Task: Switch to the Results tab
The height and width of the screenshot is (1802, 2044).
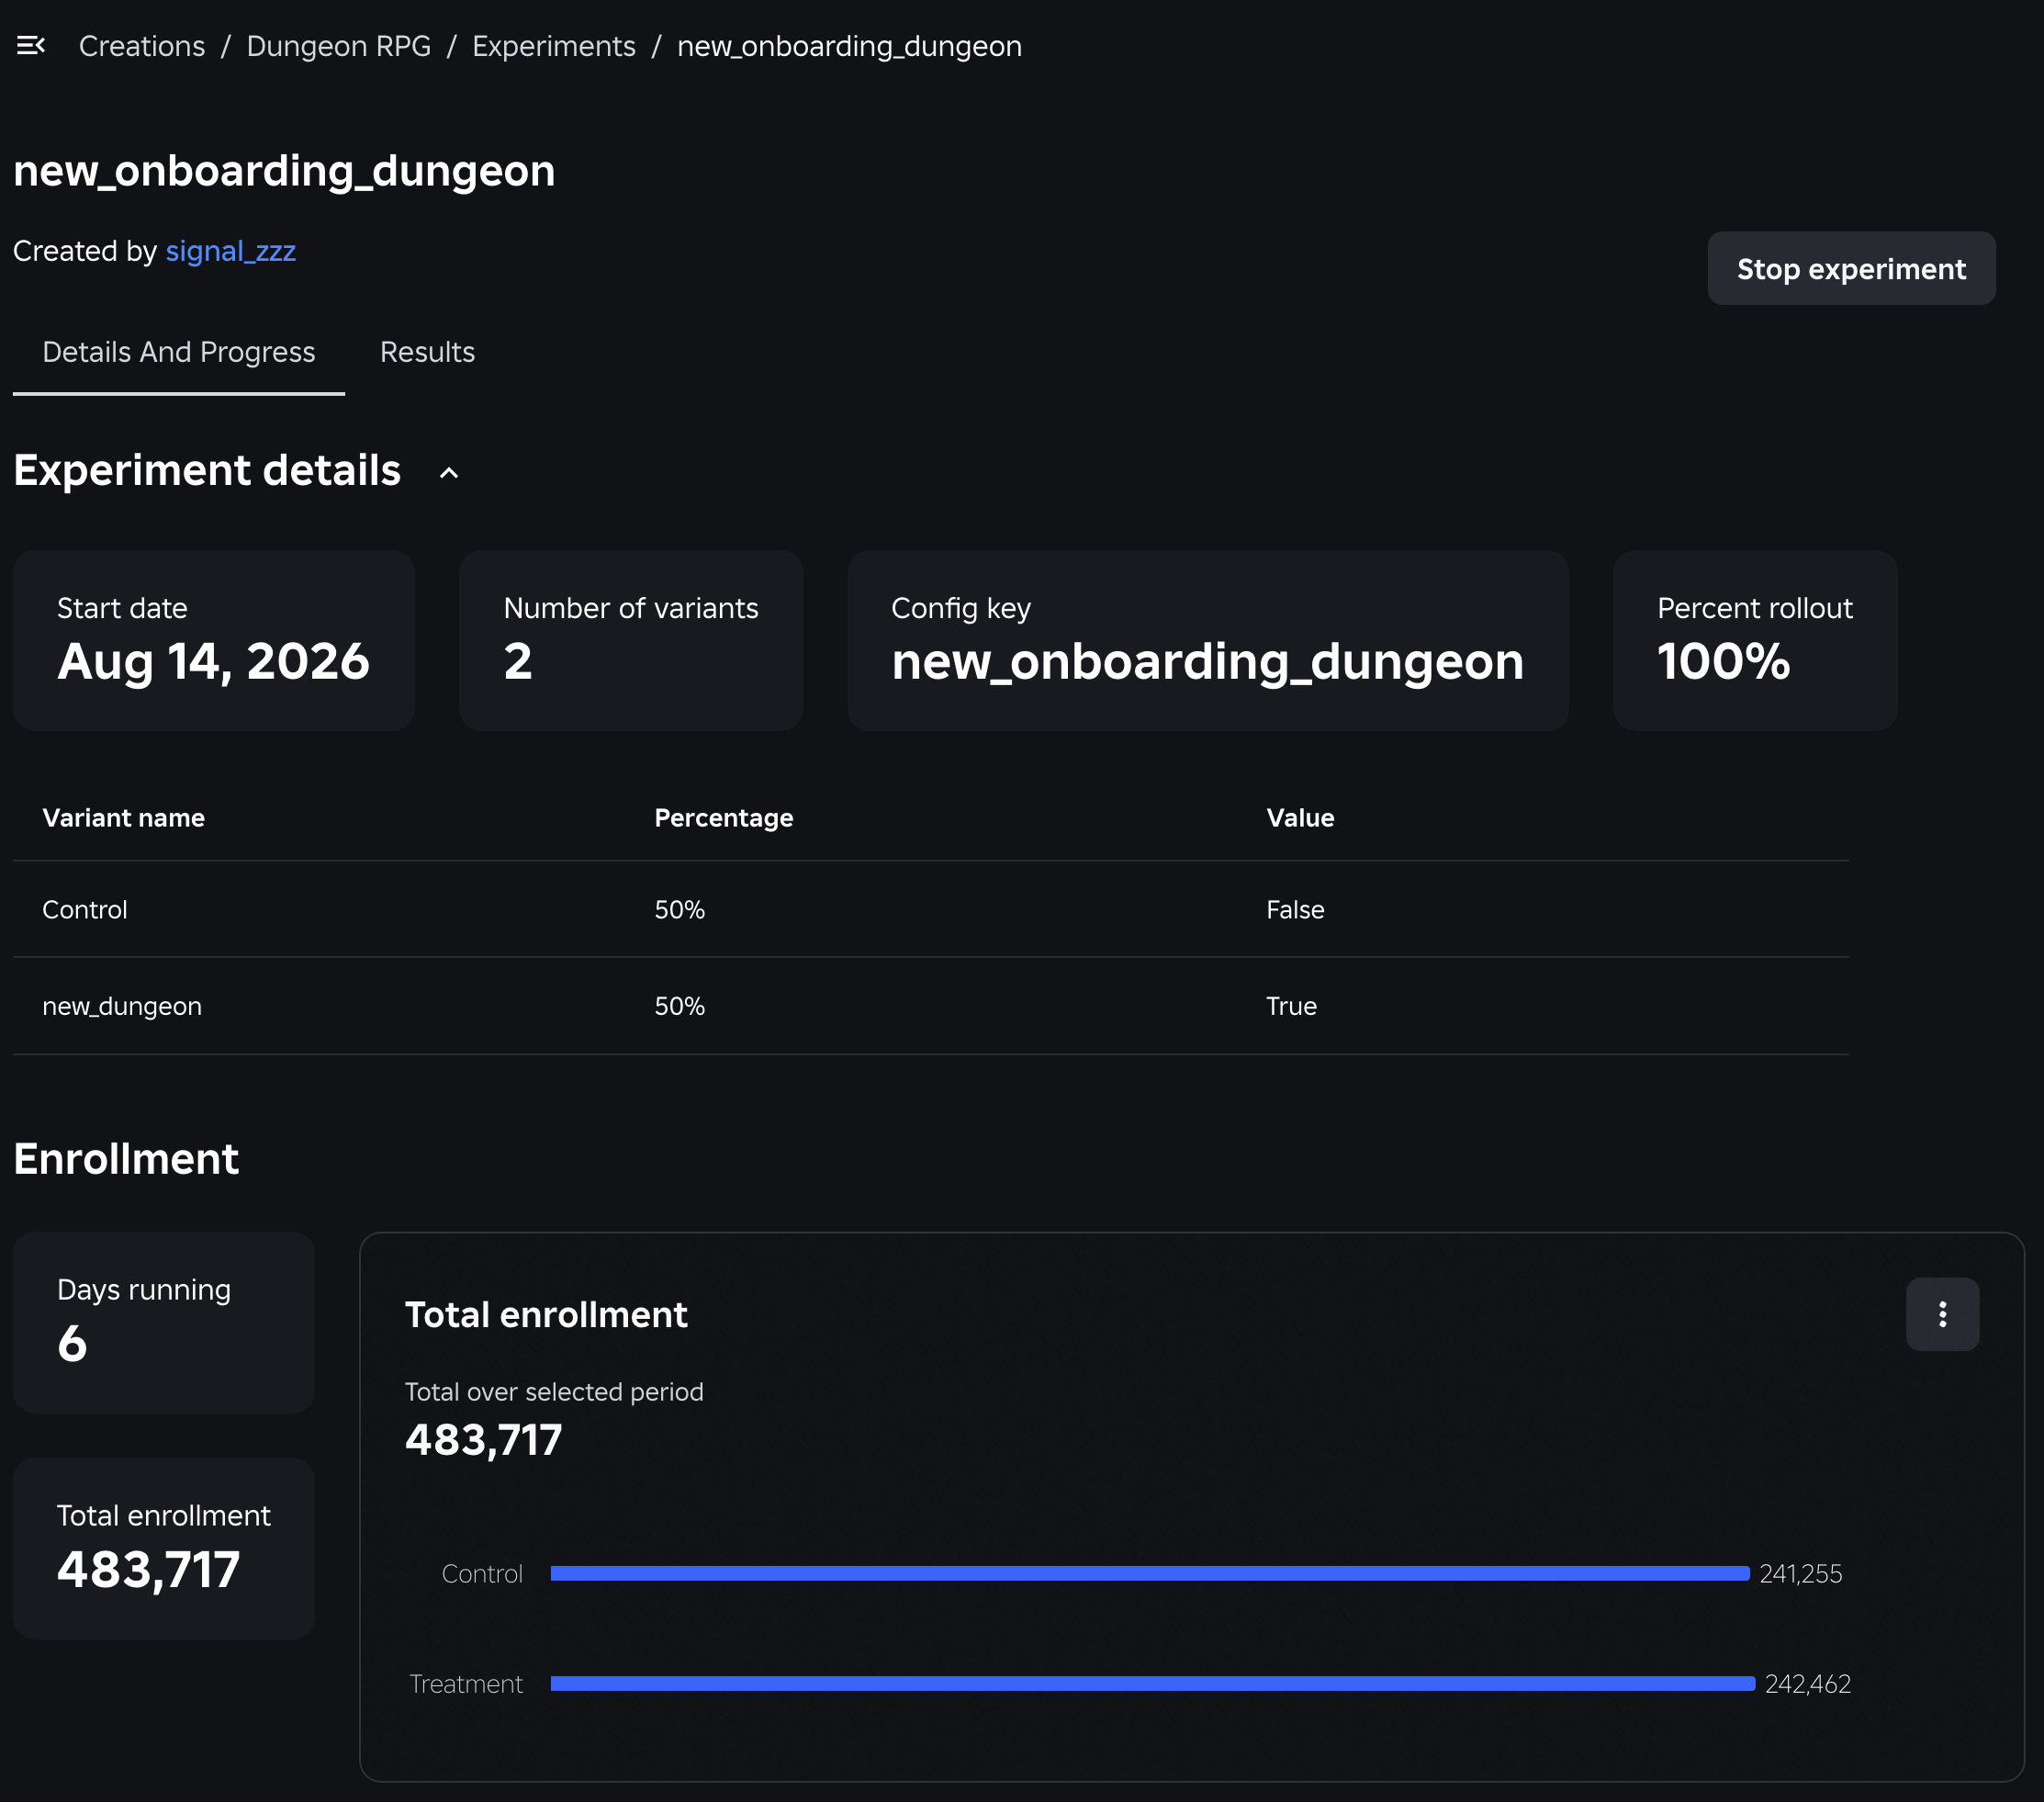Action: 427,352
